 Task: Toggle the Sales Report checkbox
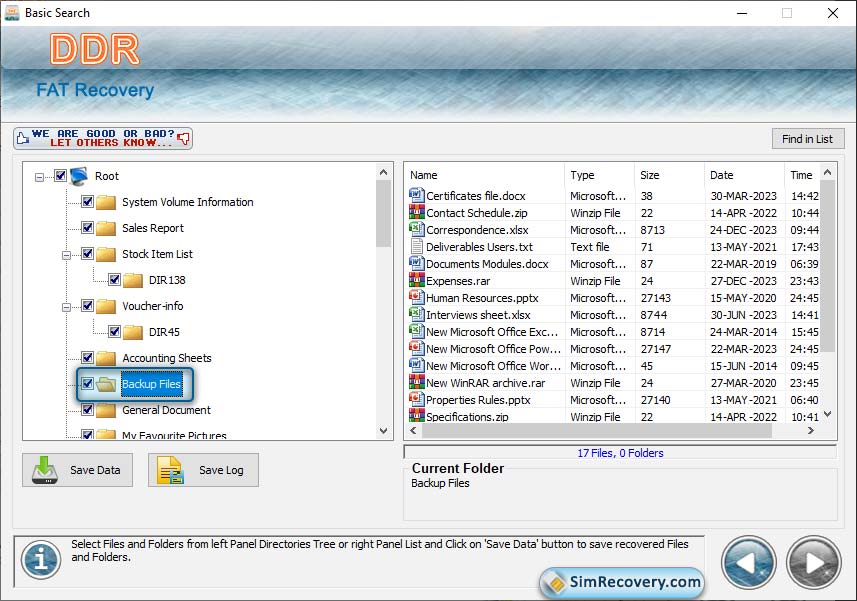(x=87, y=227)
